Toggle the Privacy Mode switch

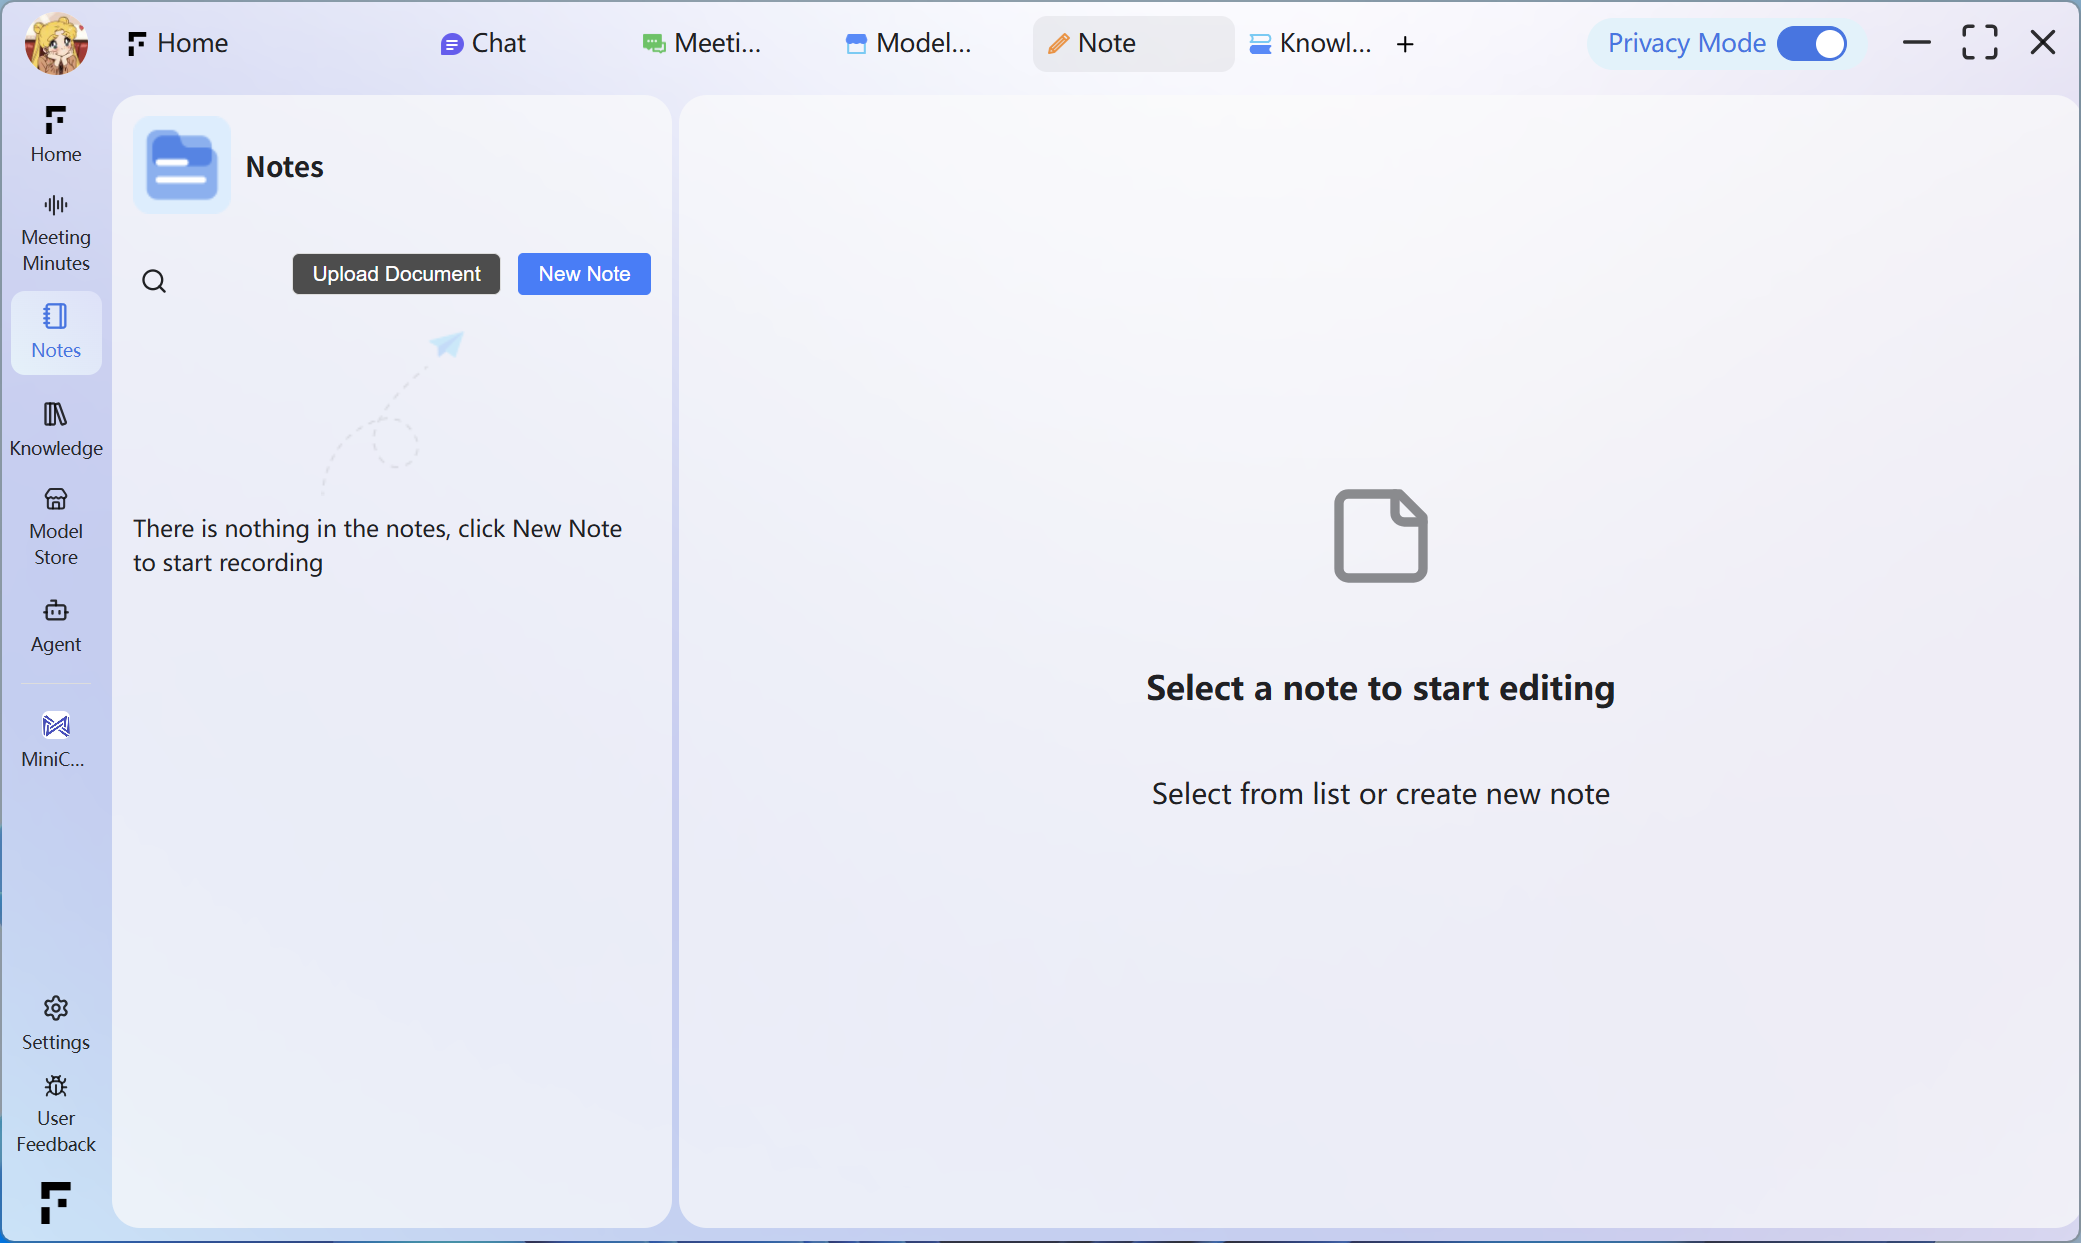1811,44
